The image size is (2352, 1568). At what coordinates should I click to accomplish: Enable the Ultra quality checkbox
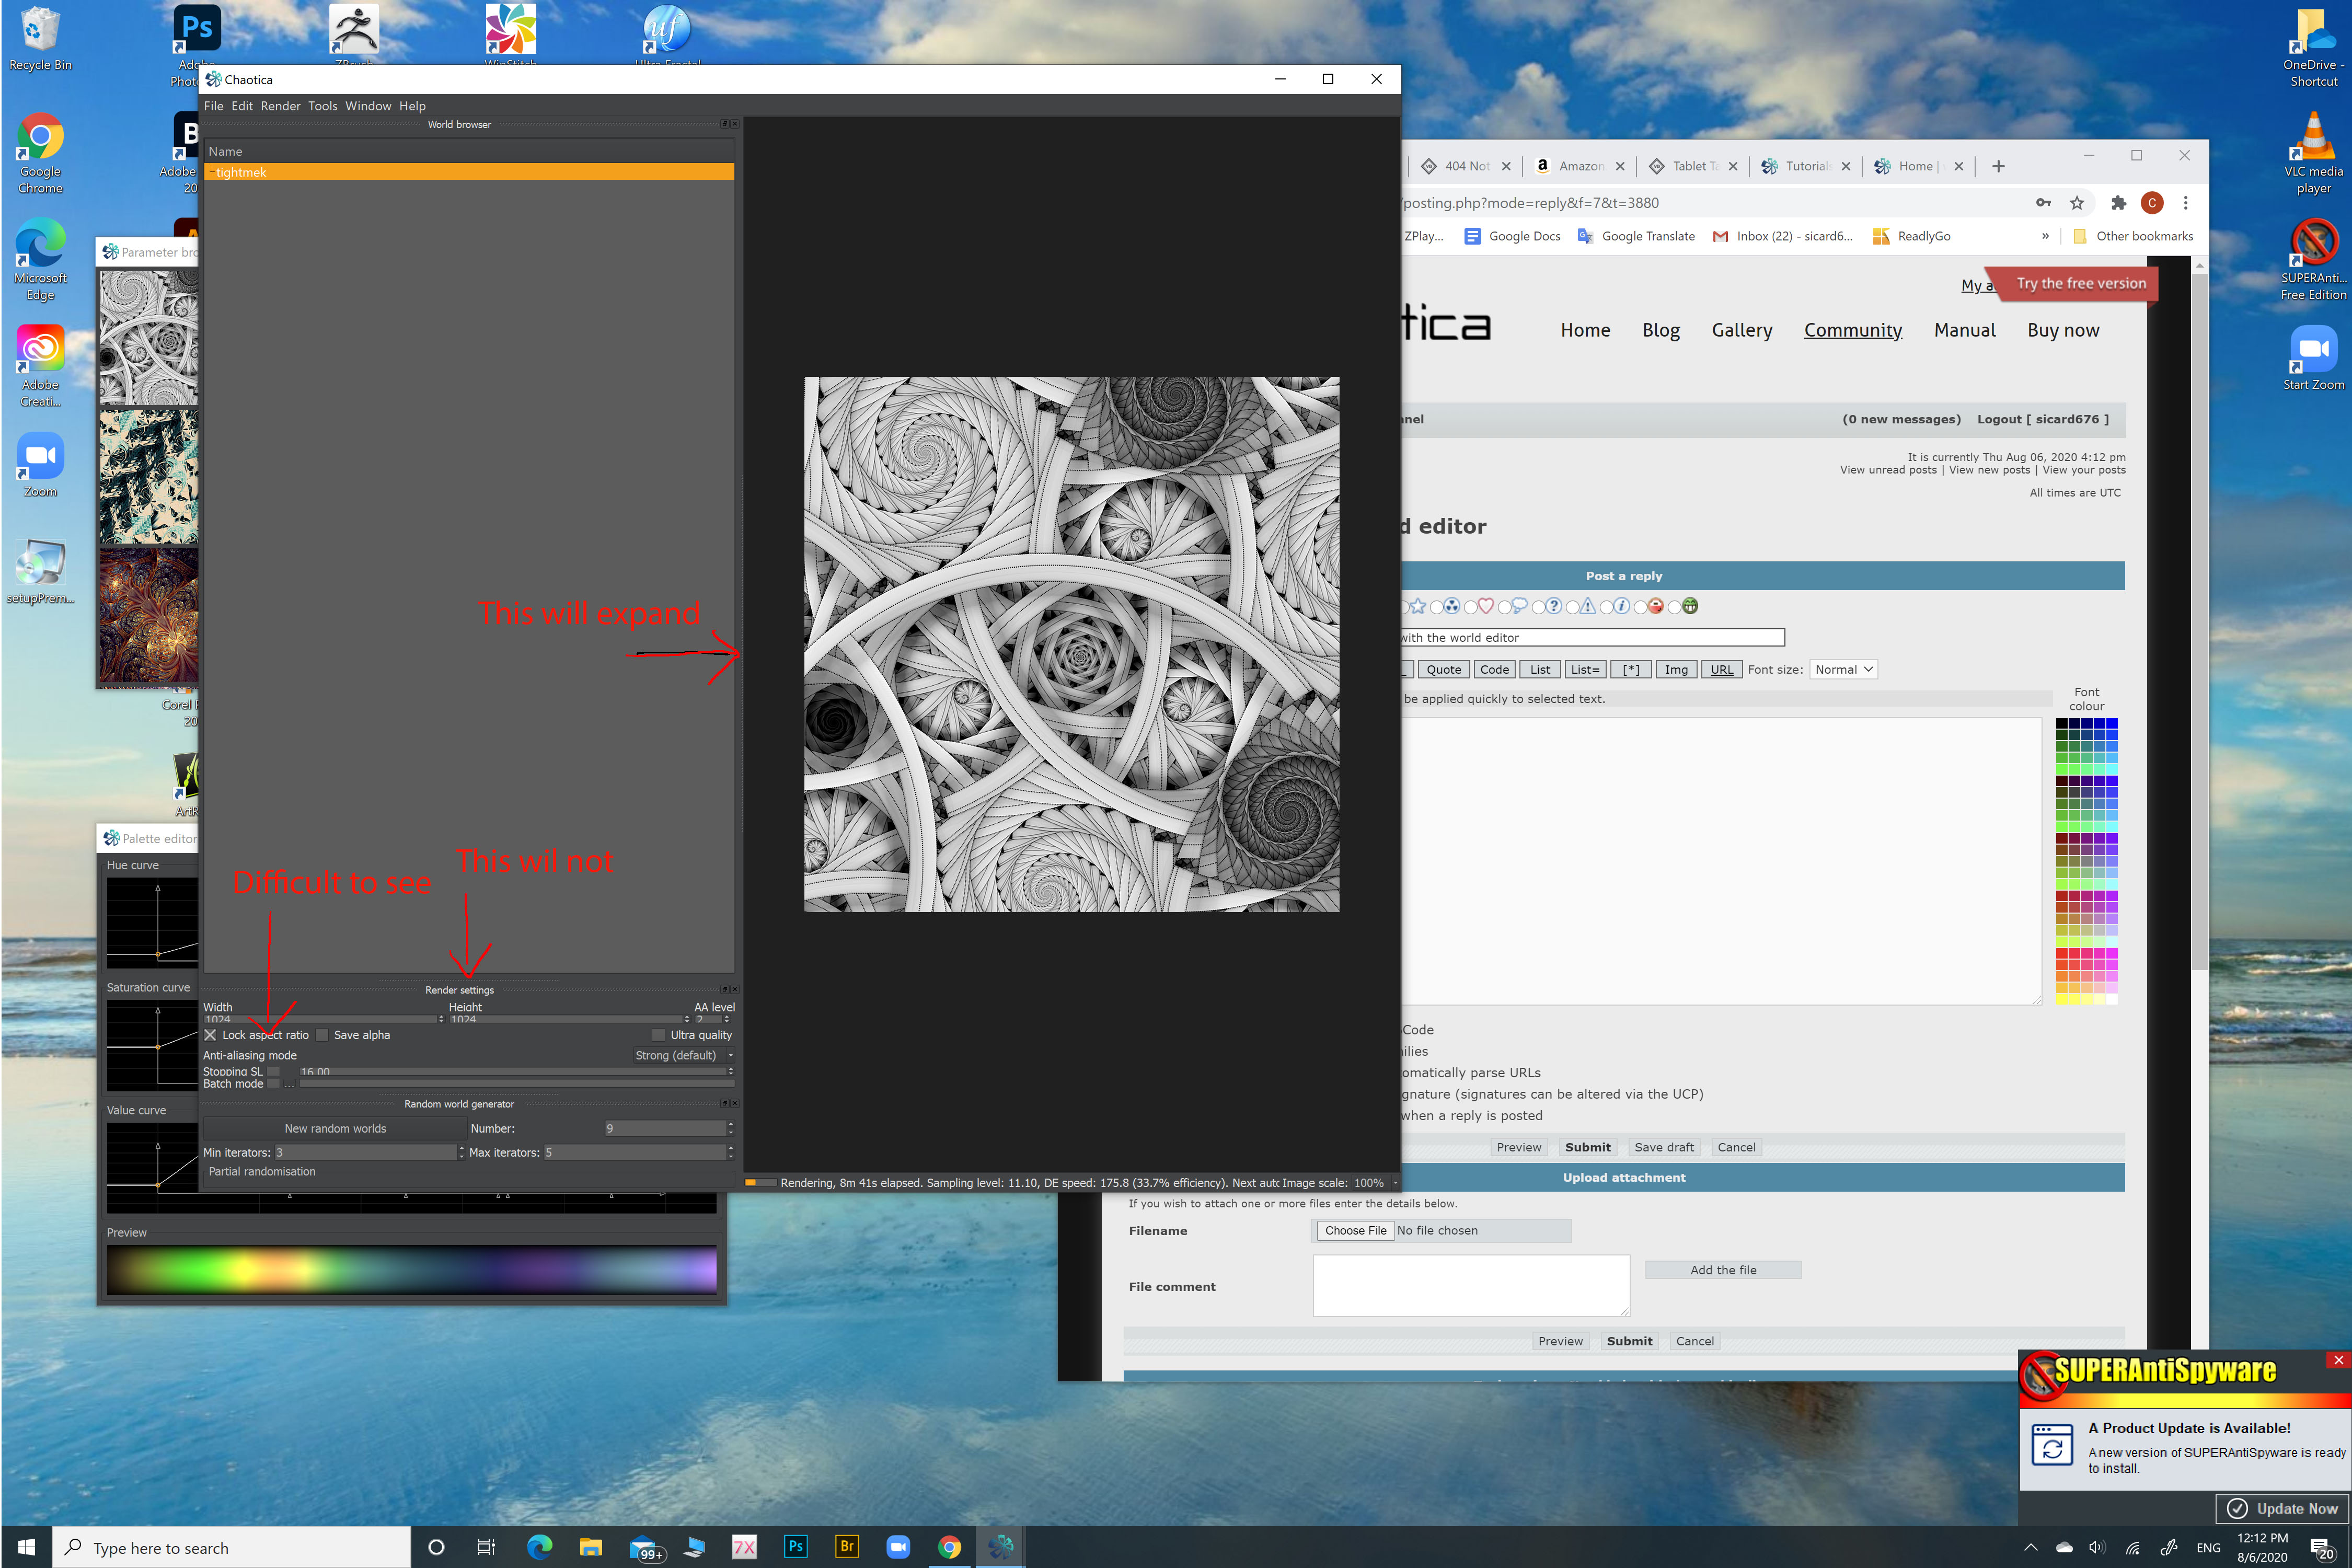pyautogui.click(x=658, y=1035)
